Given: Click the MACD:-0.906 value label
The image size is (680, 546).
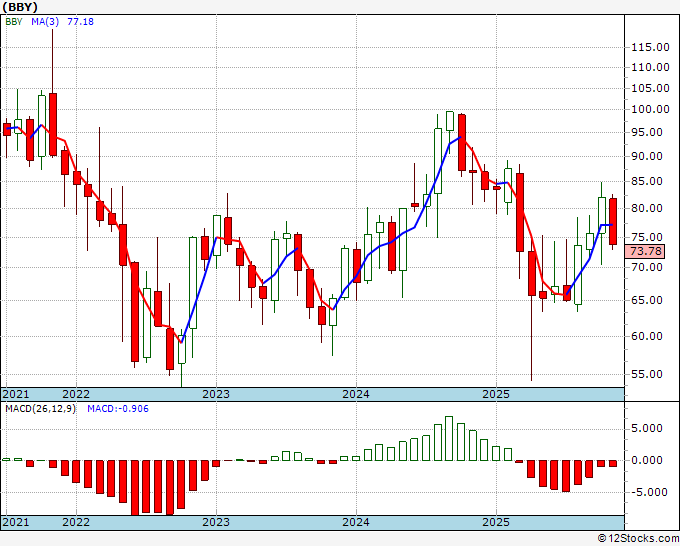Looking at the screenshot, I should (118, 409).
